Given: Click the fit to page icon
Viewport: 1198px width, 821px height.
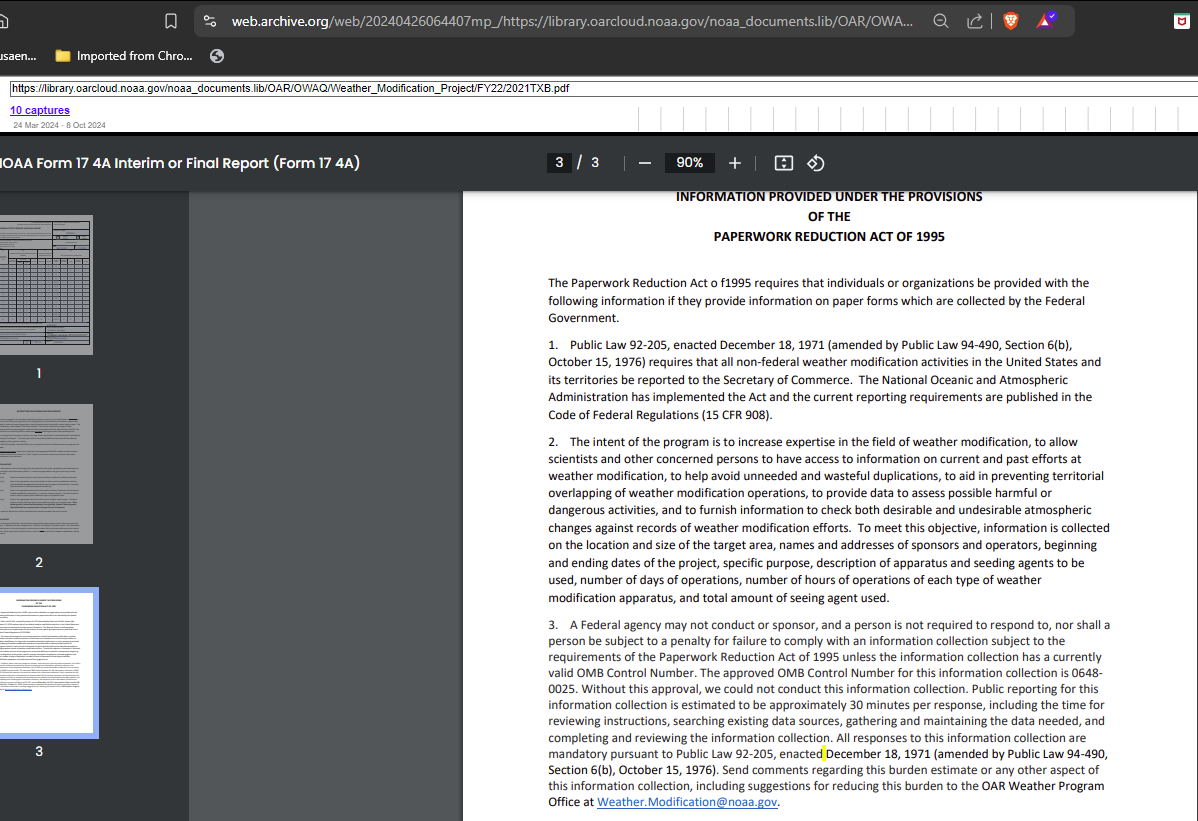Looking at the screenshot, I should pos(783,163).
